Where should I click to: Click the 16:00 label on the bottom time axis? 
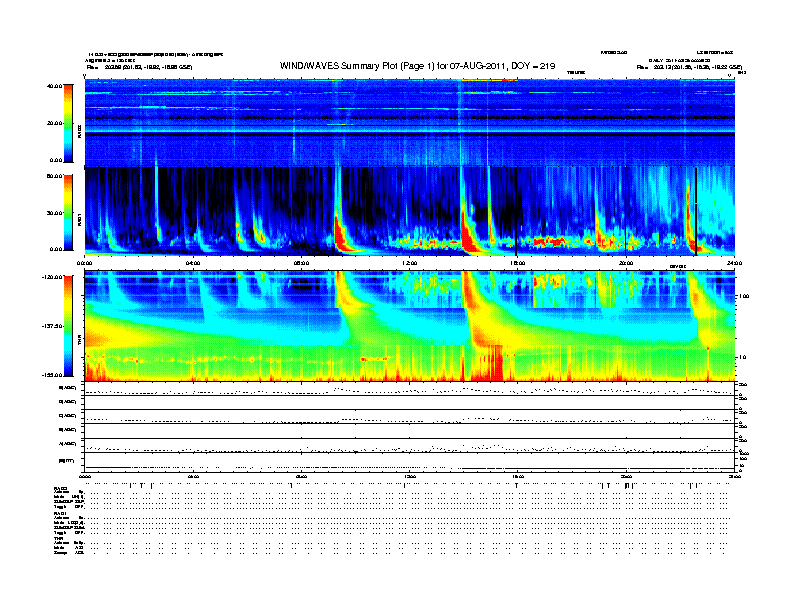pos(518,476)
